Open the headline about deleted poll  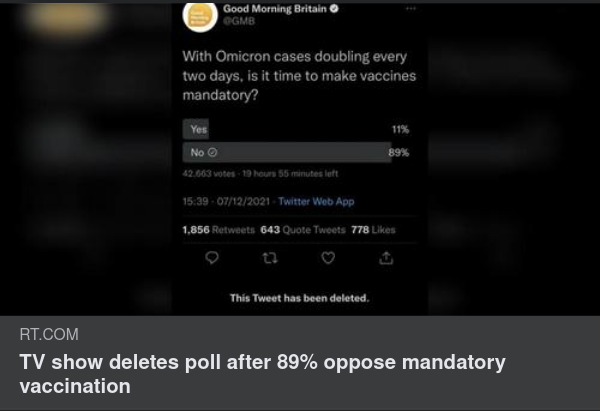click(262, 373)
